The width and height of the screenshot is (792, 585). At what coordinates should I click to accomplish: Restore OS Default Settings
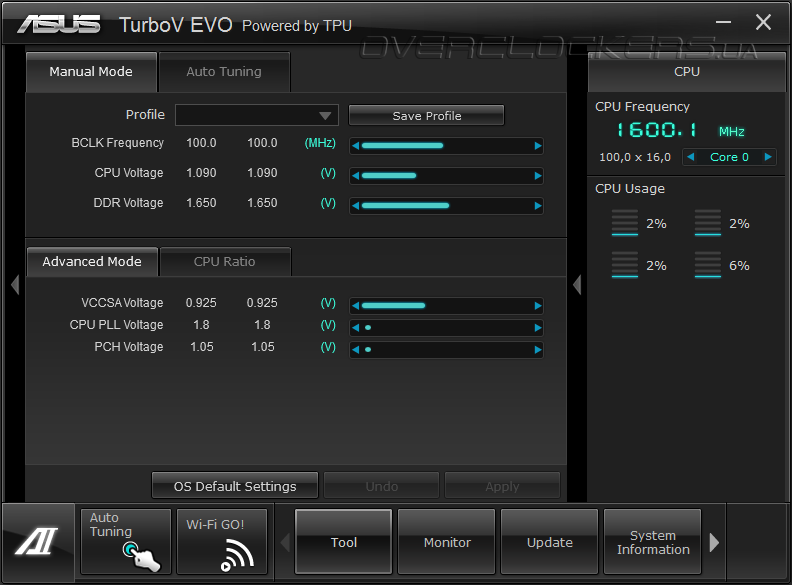tap(235, 486)
